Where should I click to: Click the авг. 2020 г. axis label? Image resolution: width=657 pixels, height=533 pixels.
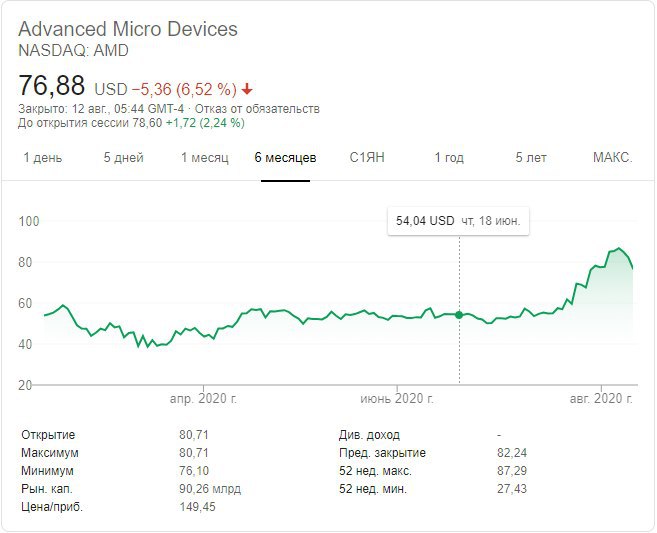click(601, 398)
